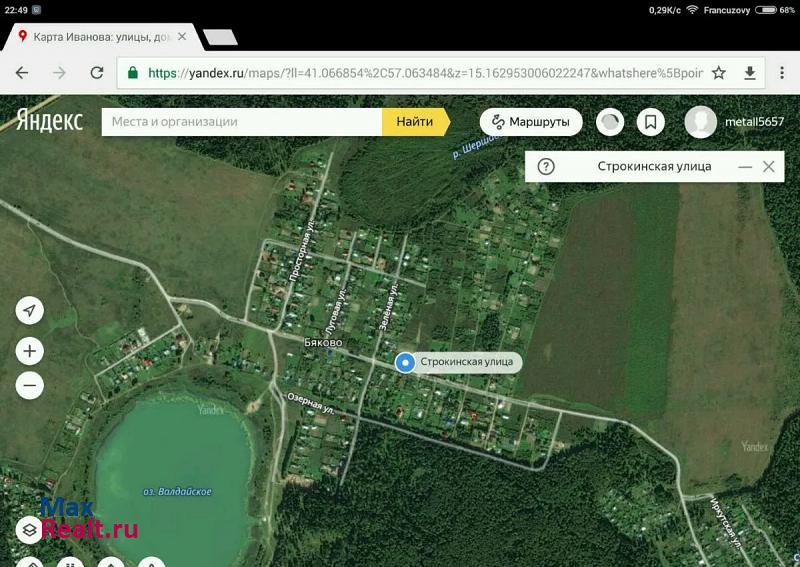Open saved bookmarks in Yandex Maps
The width and height of the screenshot is (800, 567).
[650, 122]
